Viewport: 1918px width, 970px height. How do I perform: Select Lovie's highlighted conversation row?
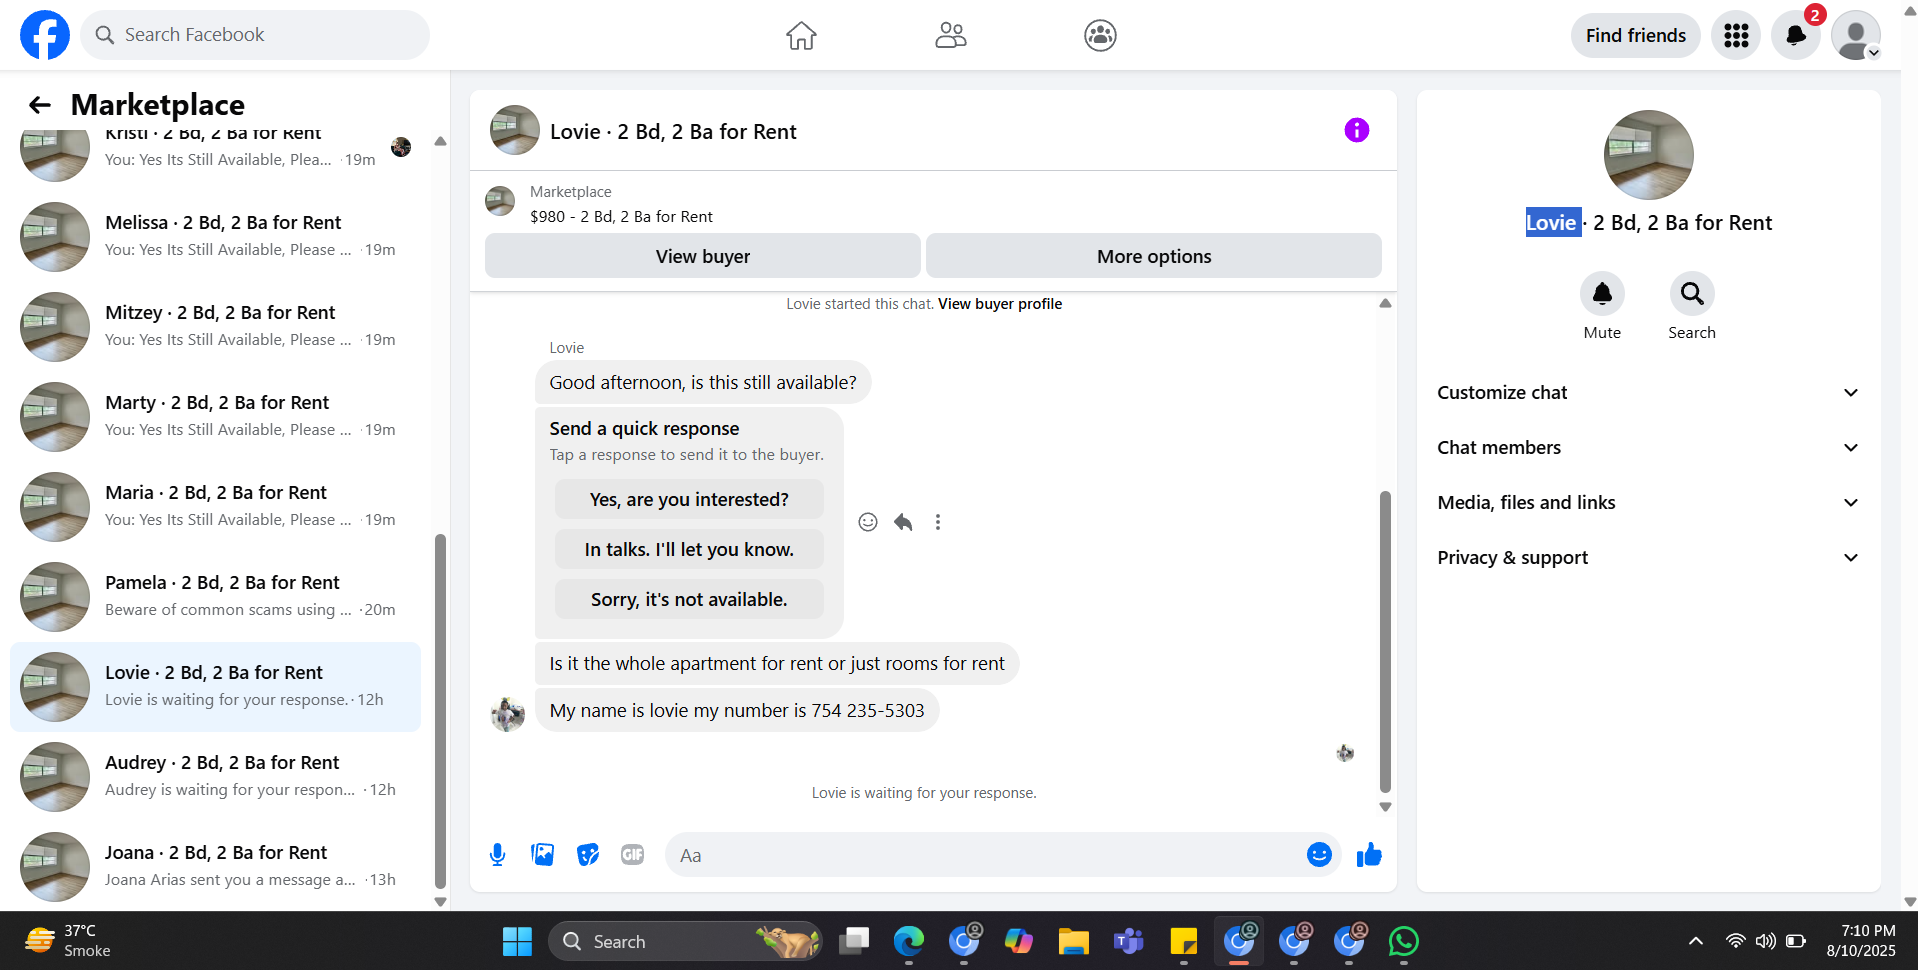[215, 687]
